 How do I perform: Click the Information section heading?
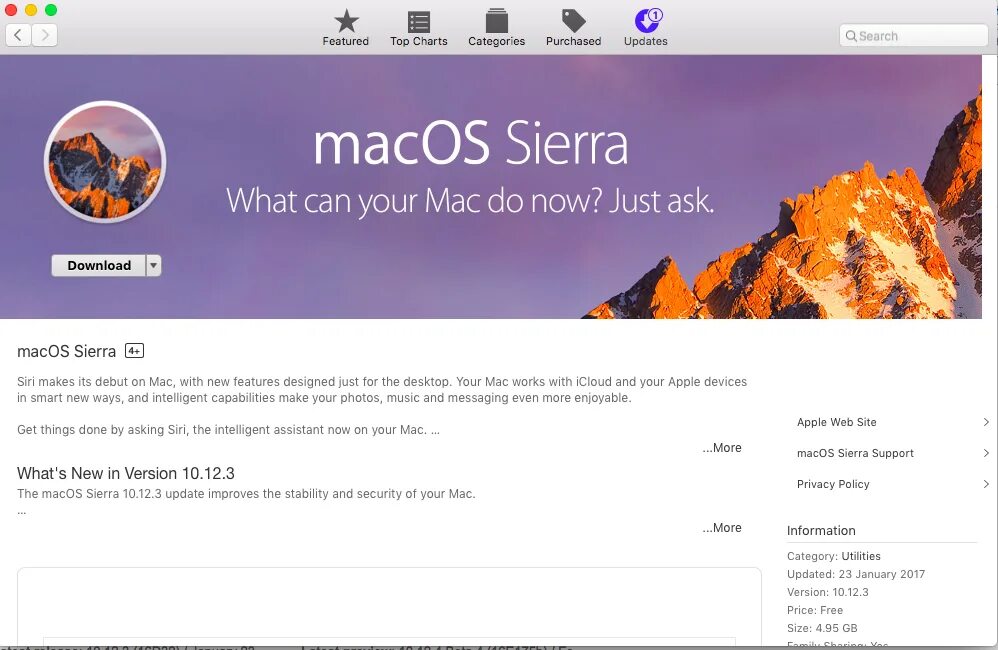pyautogui.click(x=821, y=531)
